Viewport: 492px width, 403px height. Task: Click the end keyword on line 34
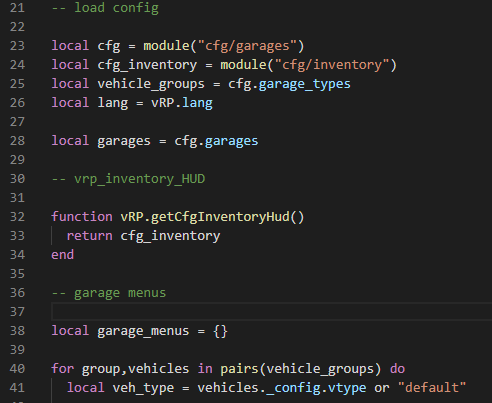pyautogui.click(x=63, y=255)
